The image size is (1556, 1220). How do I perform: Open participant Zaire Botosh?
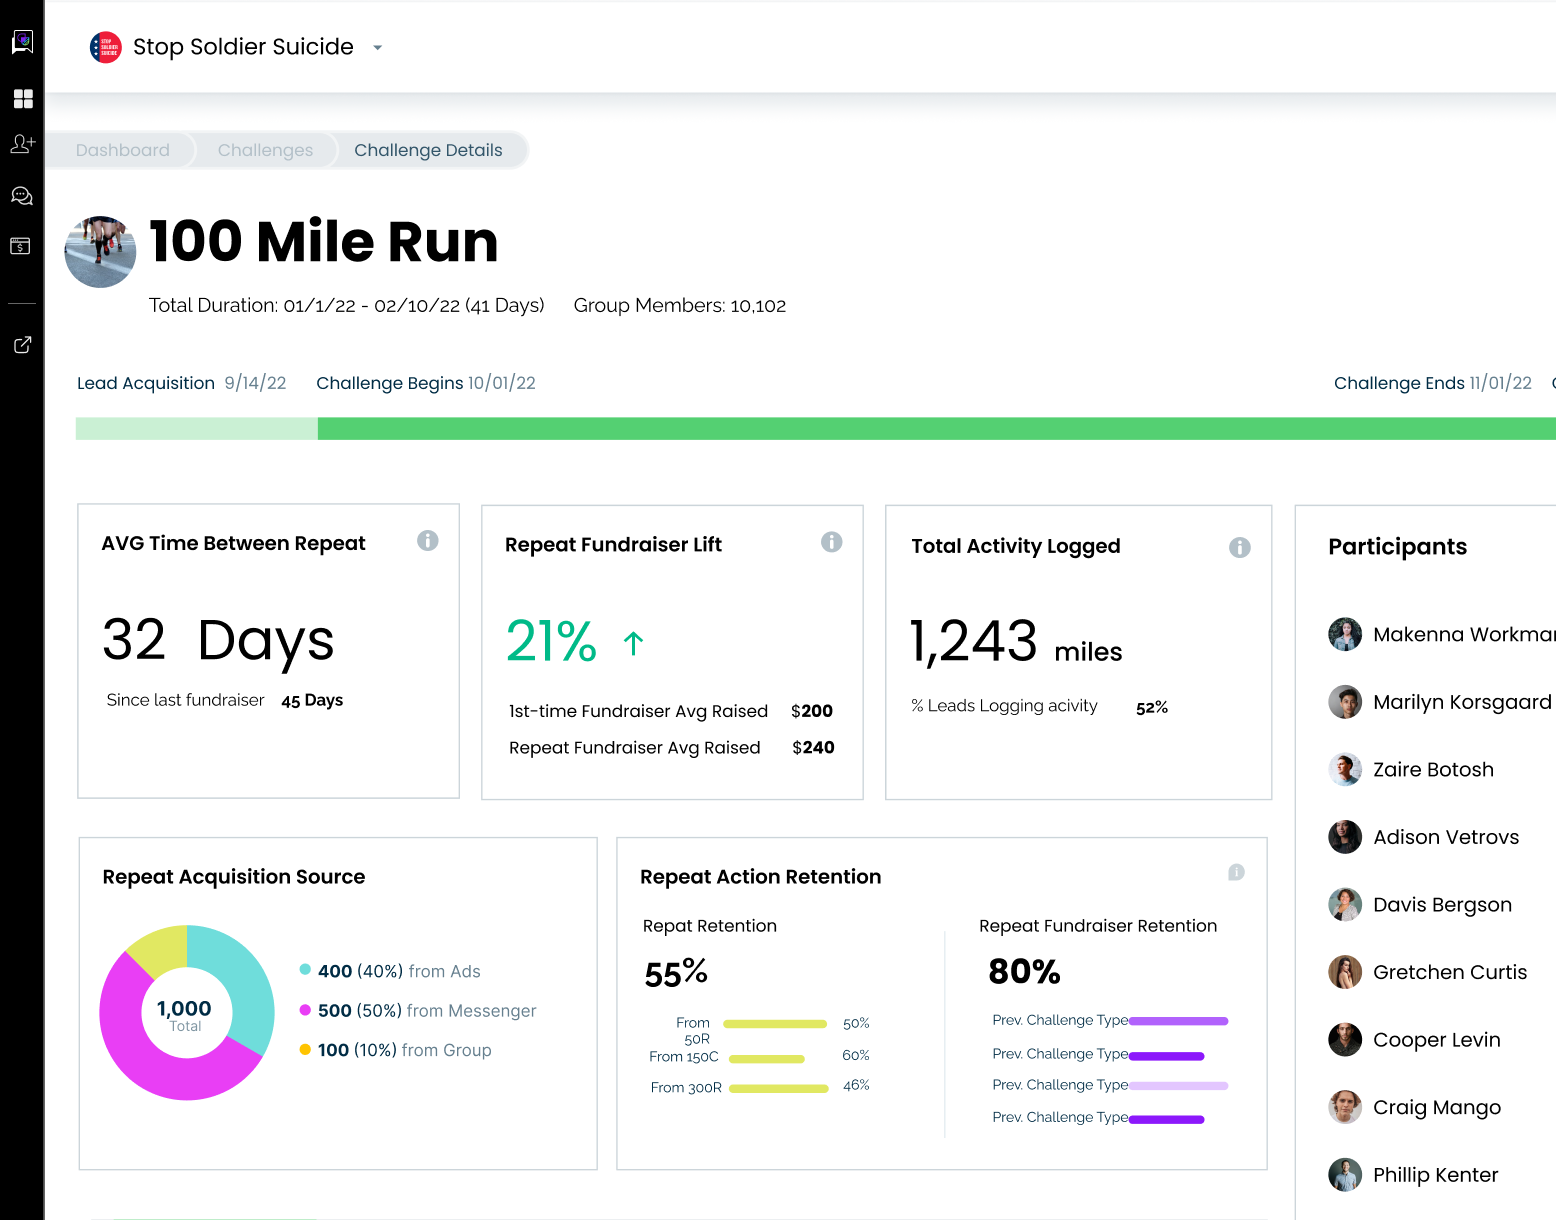click(1432, 769)
